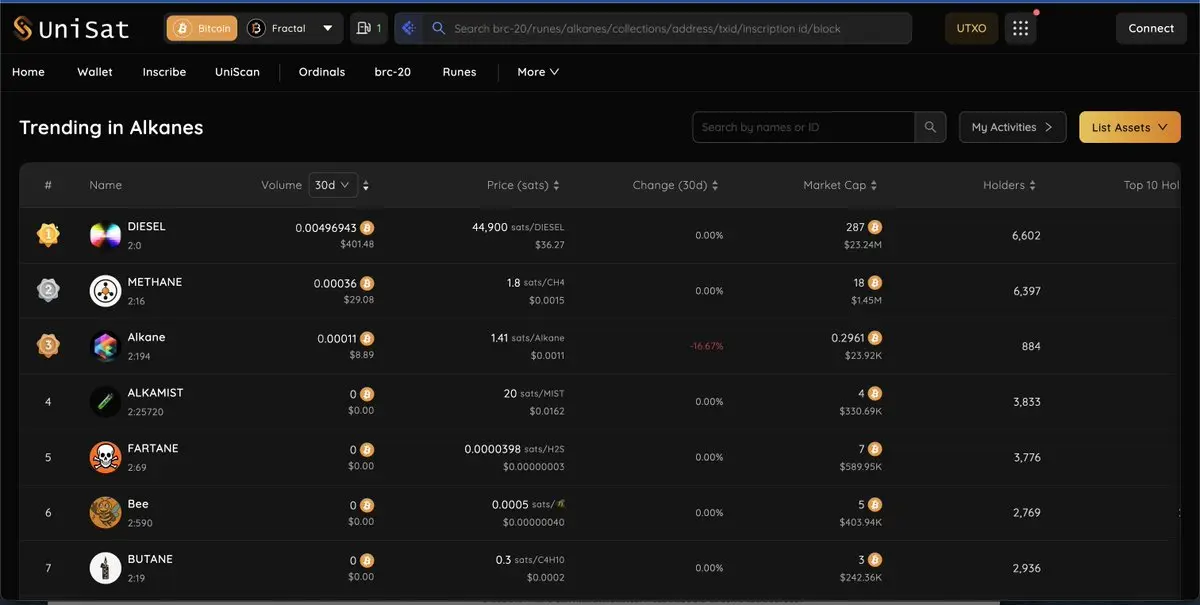Open the UTXO button

971,28
